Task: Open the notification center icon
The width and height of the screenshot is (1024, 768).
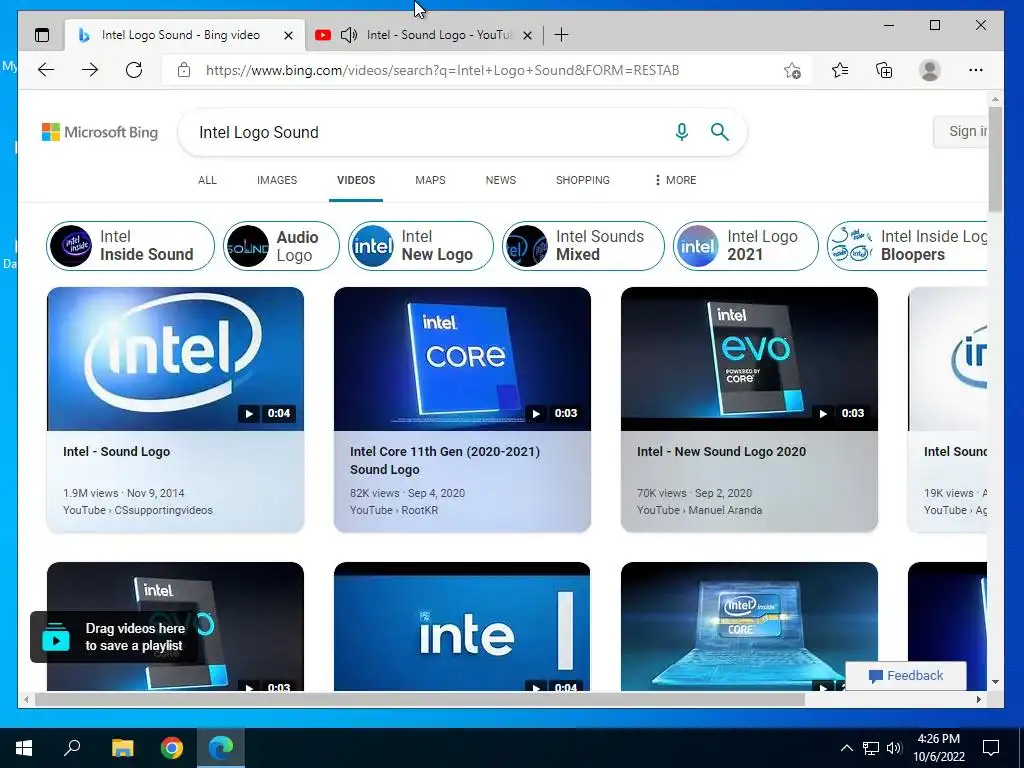Action: 991,748
